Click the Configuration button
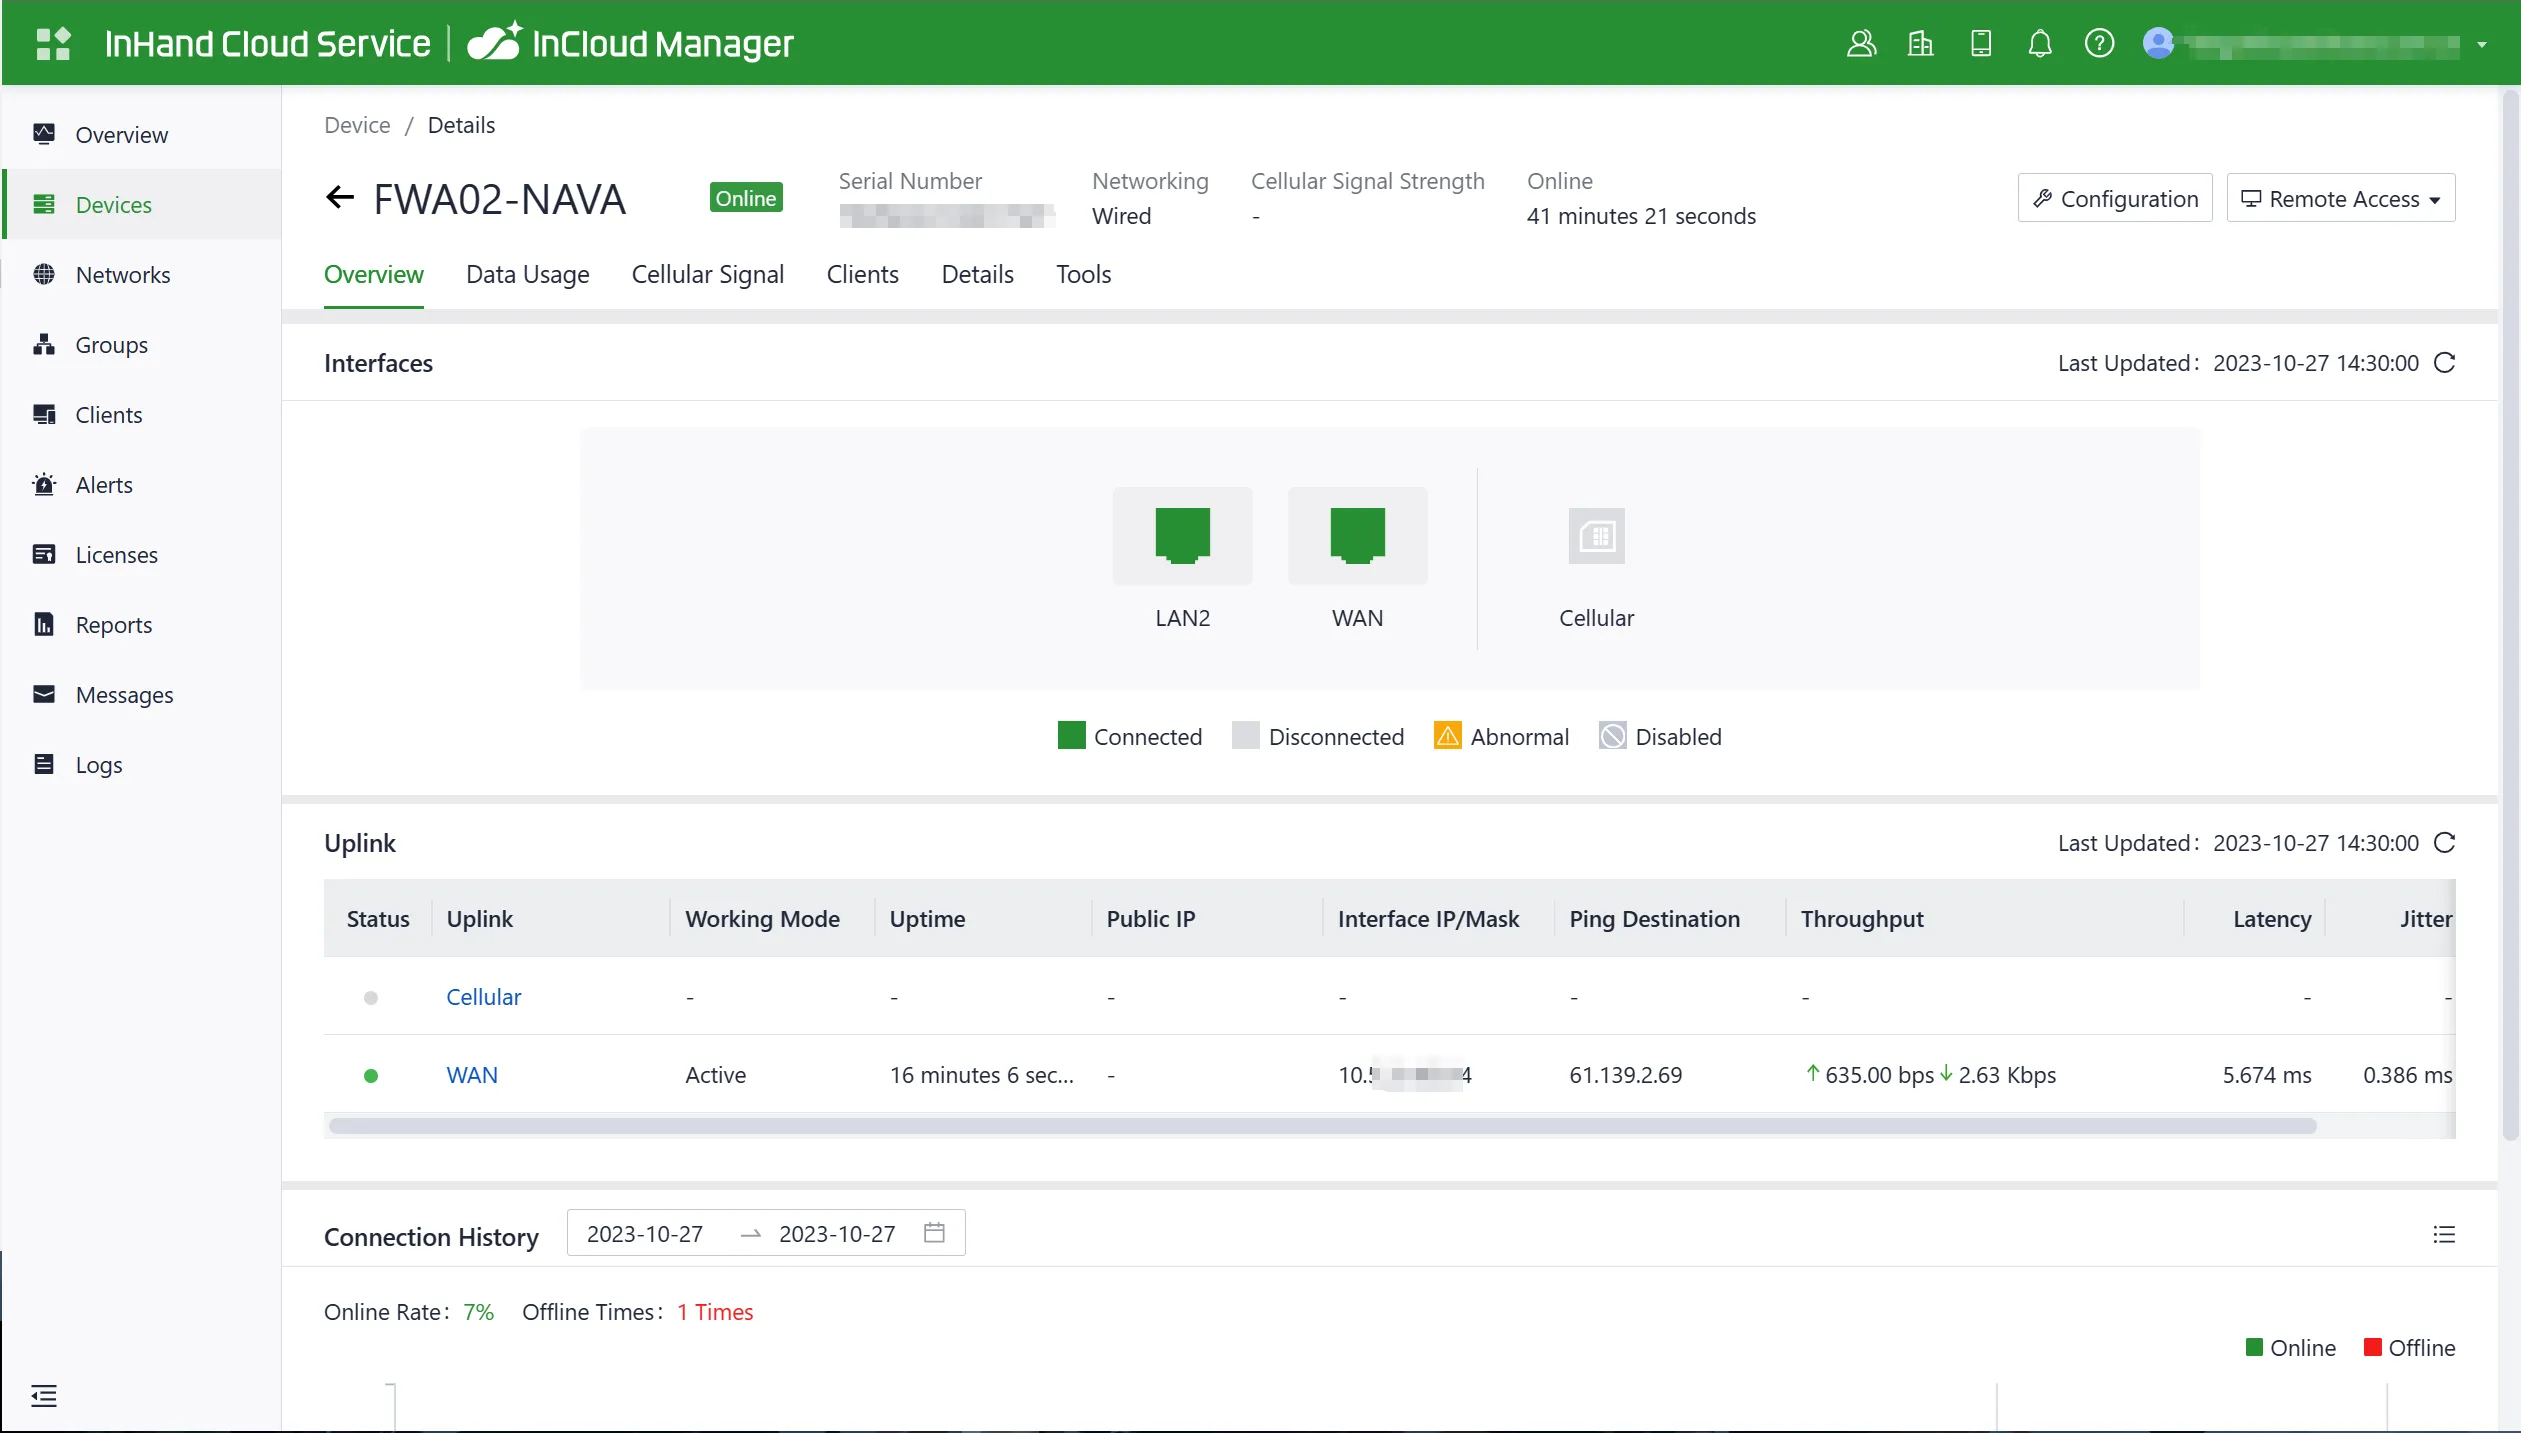The image size is (2521, 1433). pos(2114,198)
